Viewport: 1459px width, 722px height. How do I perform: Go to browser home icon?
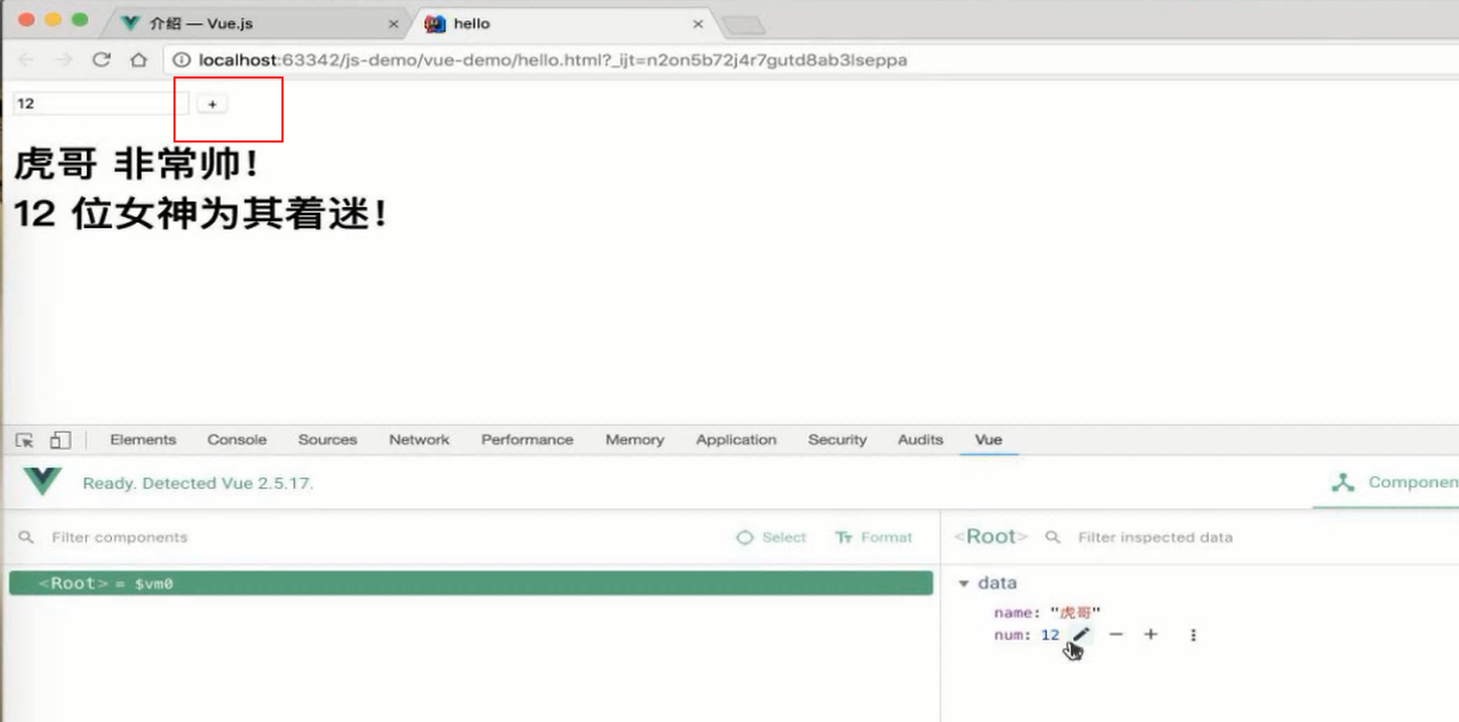[139, 60]
